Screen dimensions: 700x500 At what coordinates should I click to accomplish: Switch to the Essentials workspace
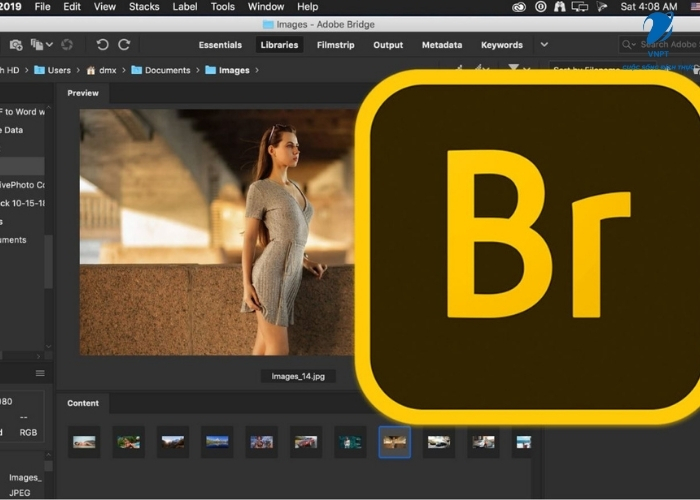tap(220, 45)
